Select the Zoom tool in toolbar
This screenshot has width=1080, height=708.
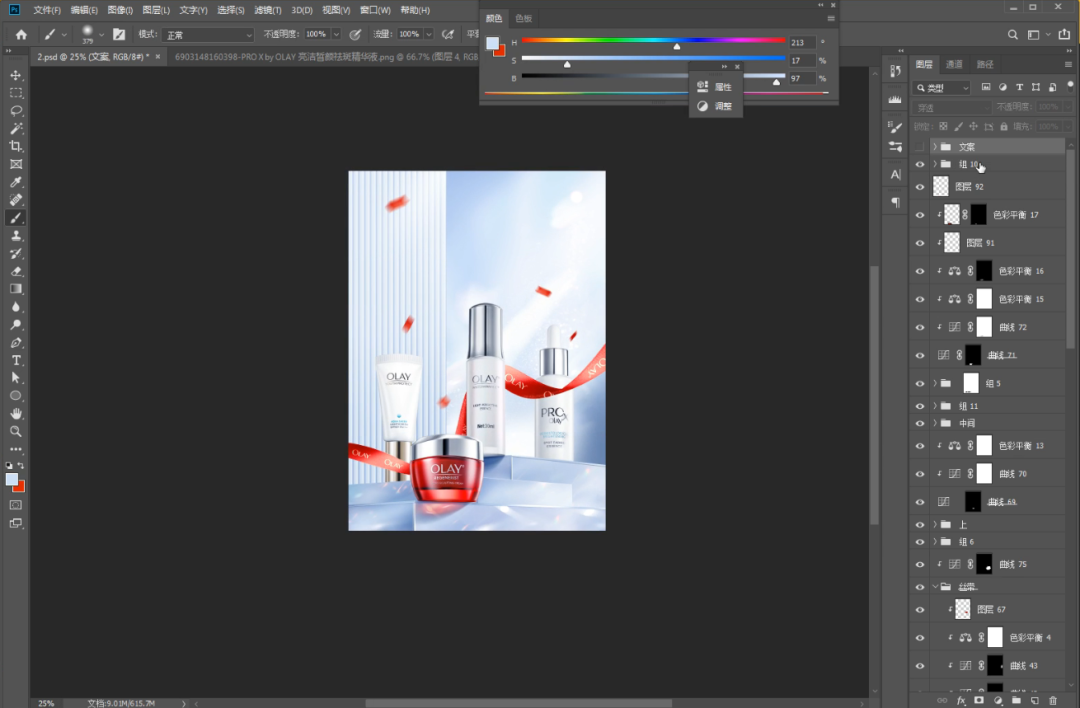16,431
